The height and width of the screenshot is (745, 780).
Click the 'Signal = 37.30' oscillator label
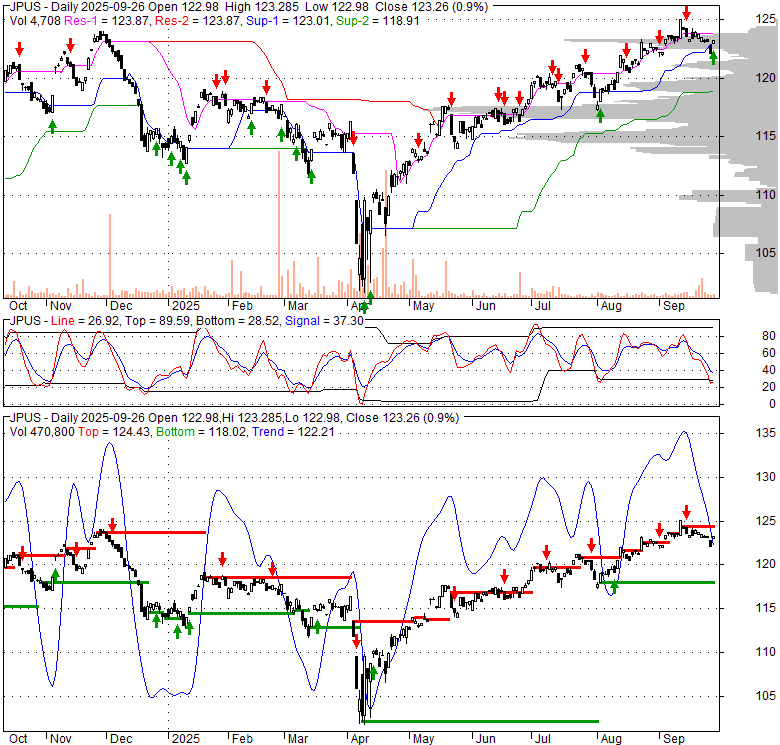pos(324,321)
